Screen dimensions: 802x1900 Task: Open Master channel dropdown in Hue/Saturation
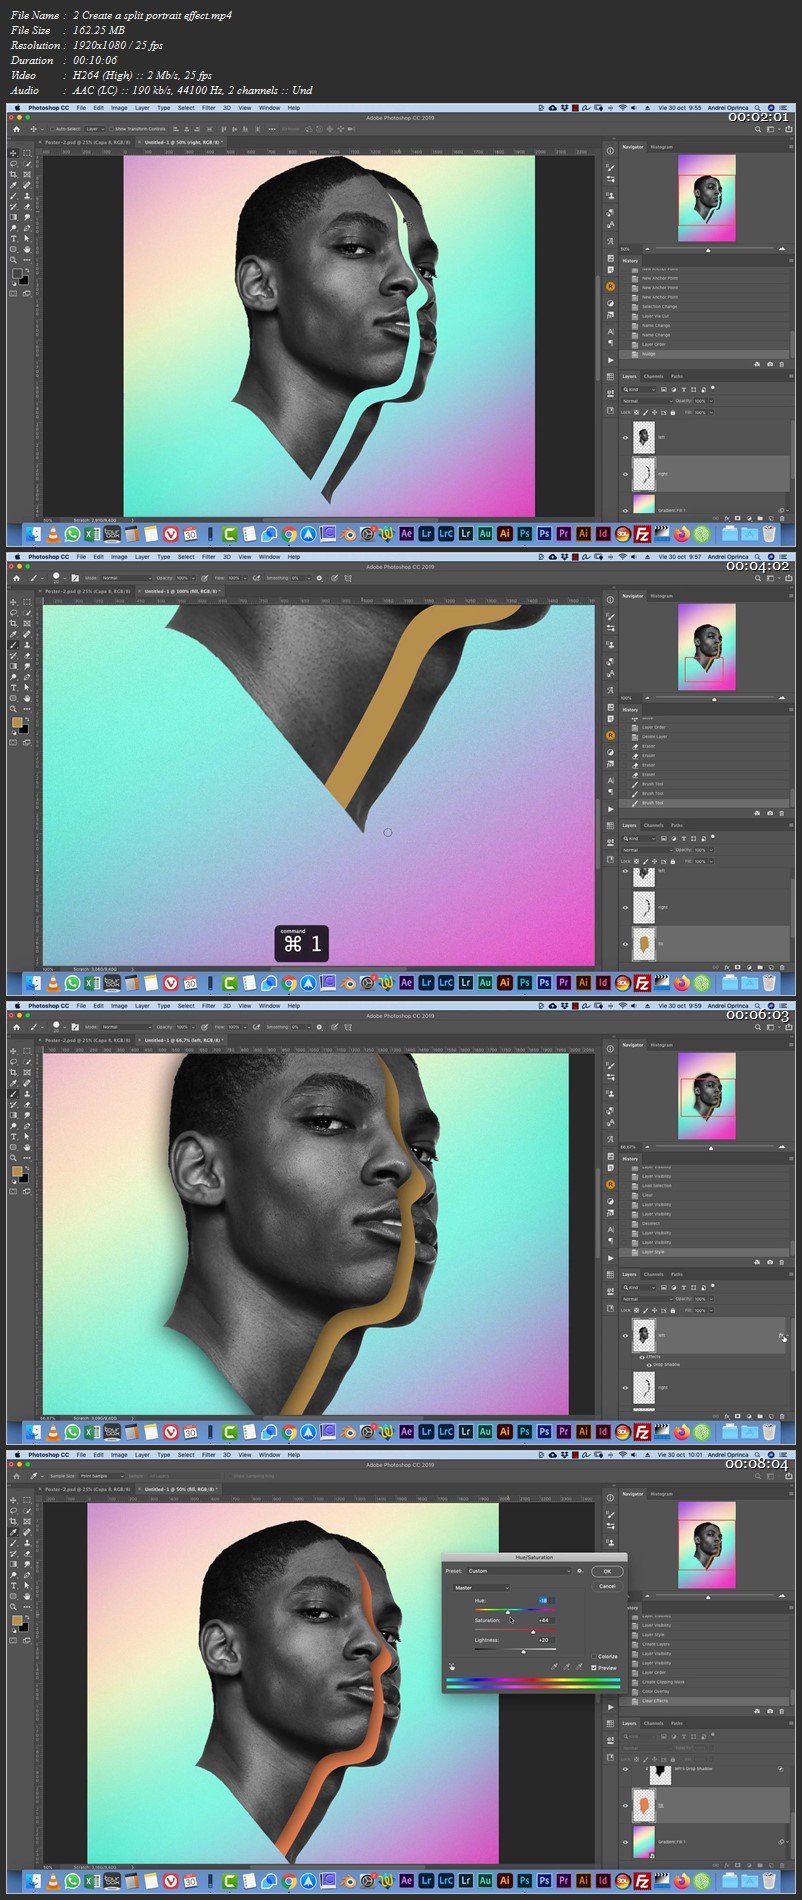click(x=481, y=1588)
